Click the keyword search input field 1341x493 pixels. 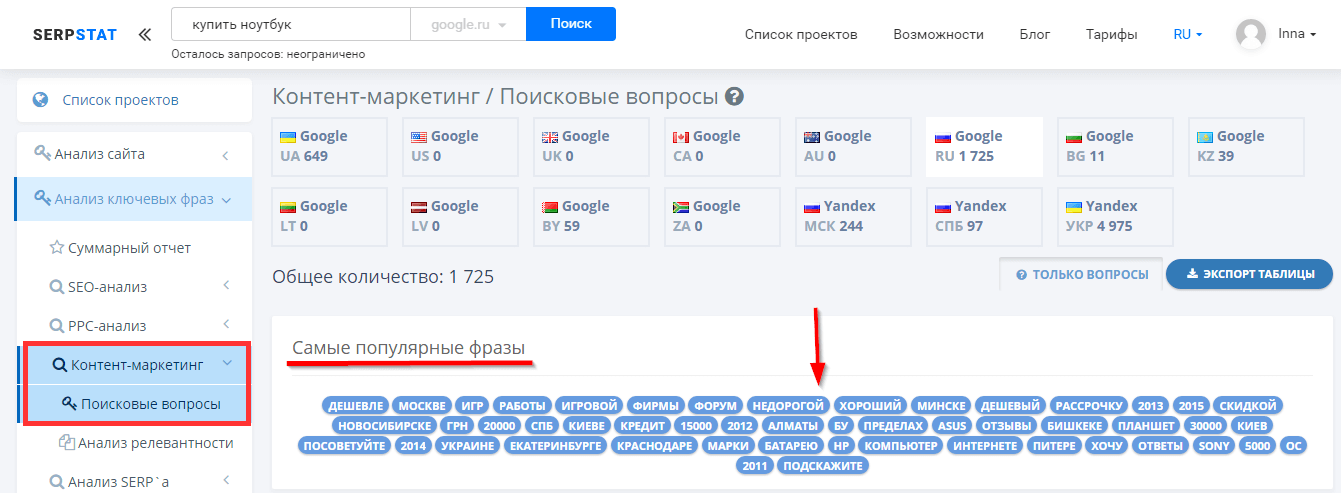tap(291, 24)
